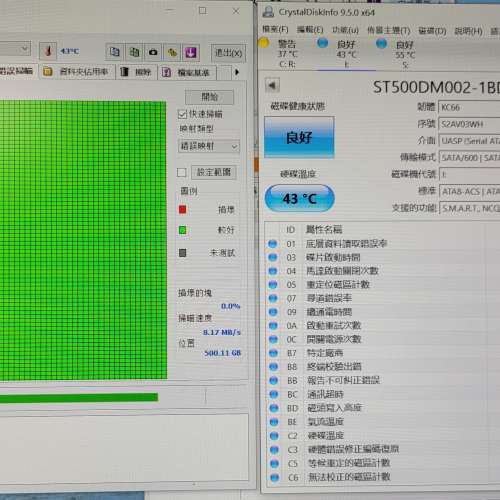Click the 8.17 MB/s scan speed value
500x500 pixels.
(222, 332)
